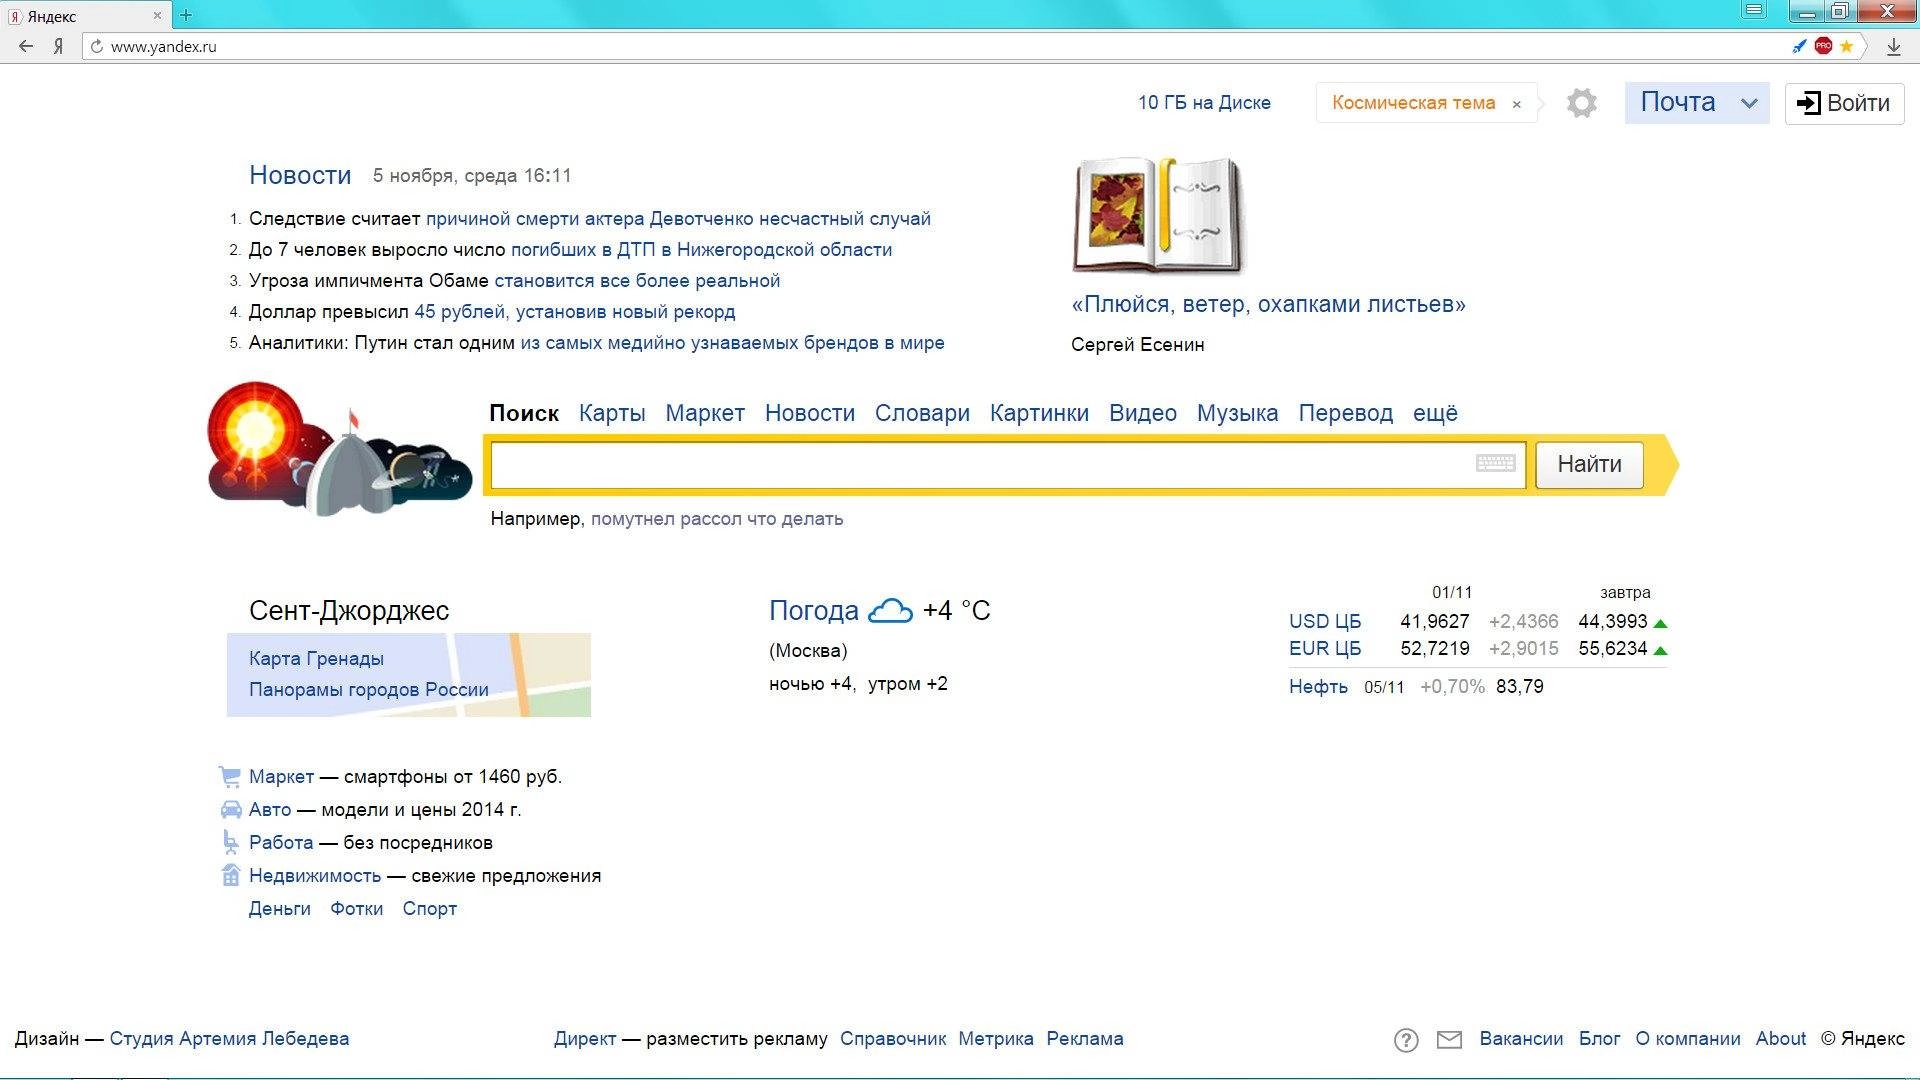Click the weather cloud icon
The image size is (1920, 1080).
pos(890,610)
